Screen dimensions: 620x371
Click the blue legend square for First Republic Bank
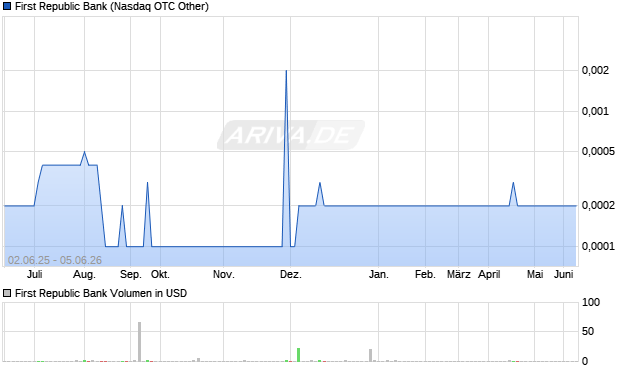tap(7, 6)
